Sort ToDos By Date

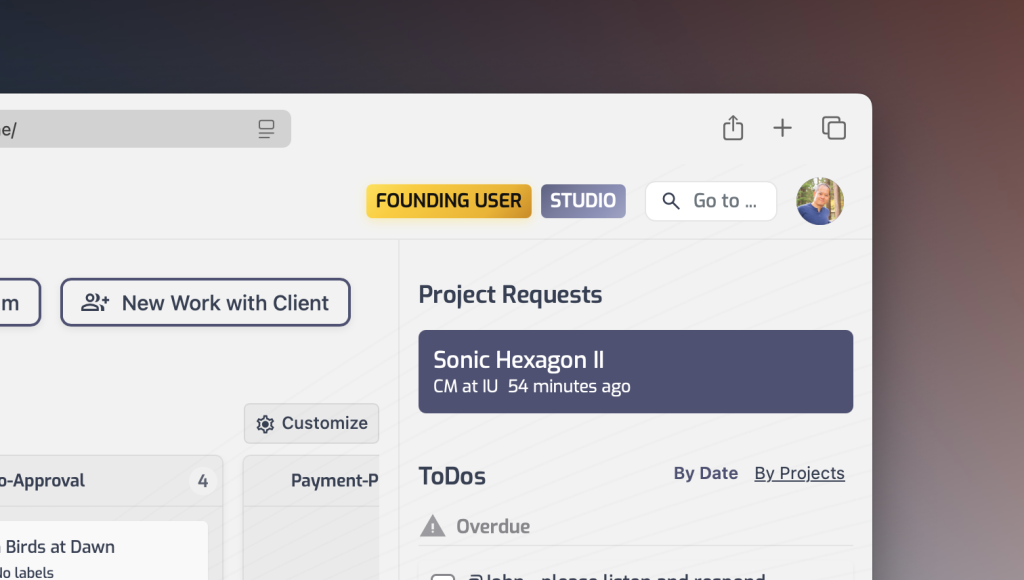point(705,473)
